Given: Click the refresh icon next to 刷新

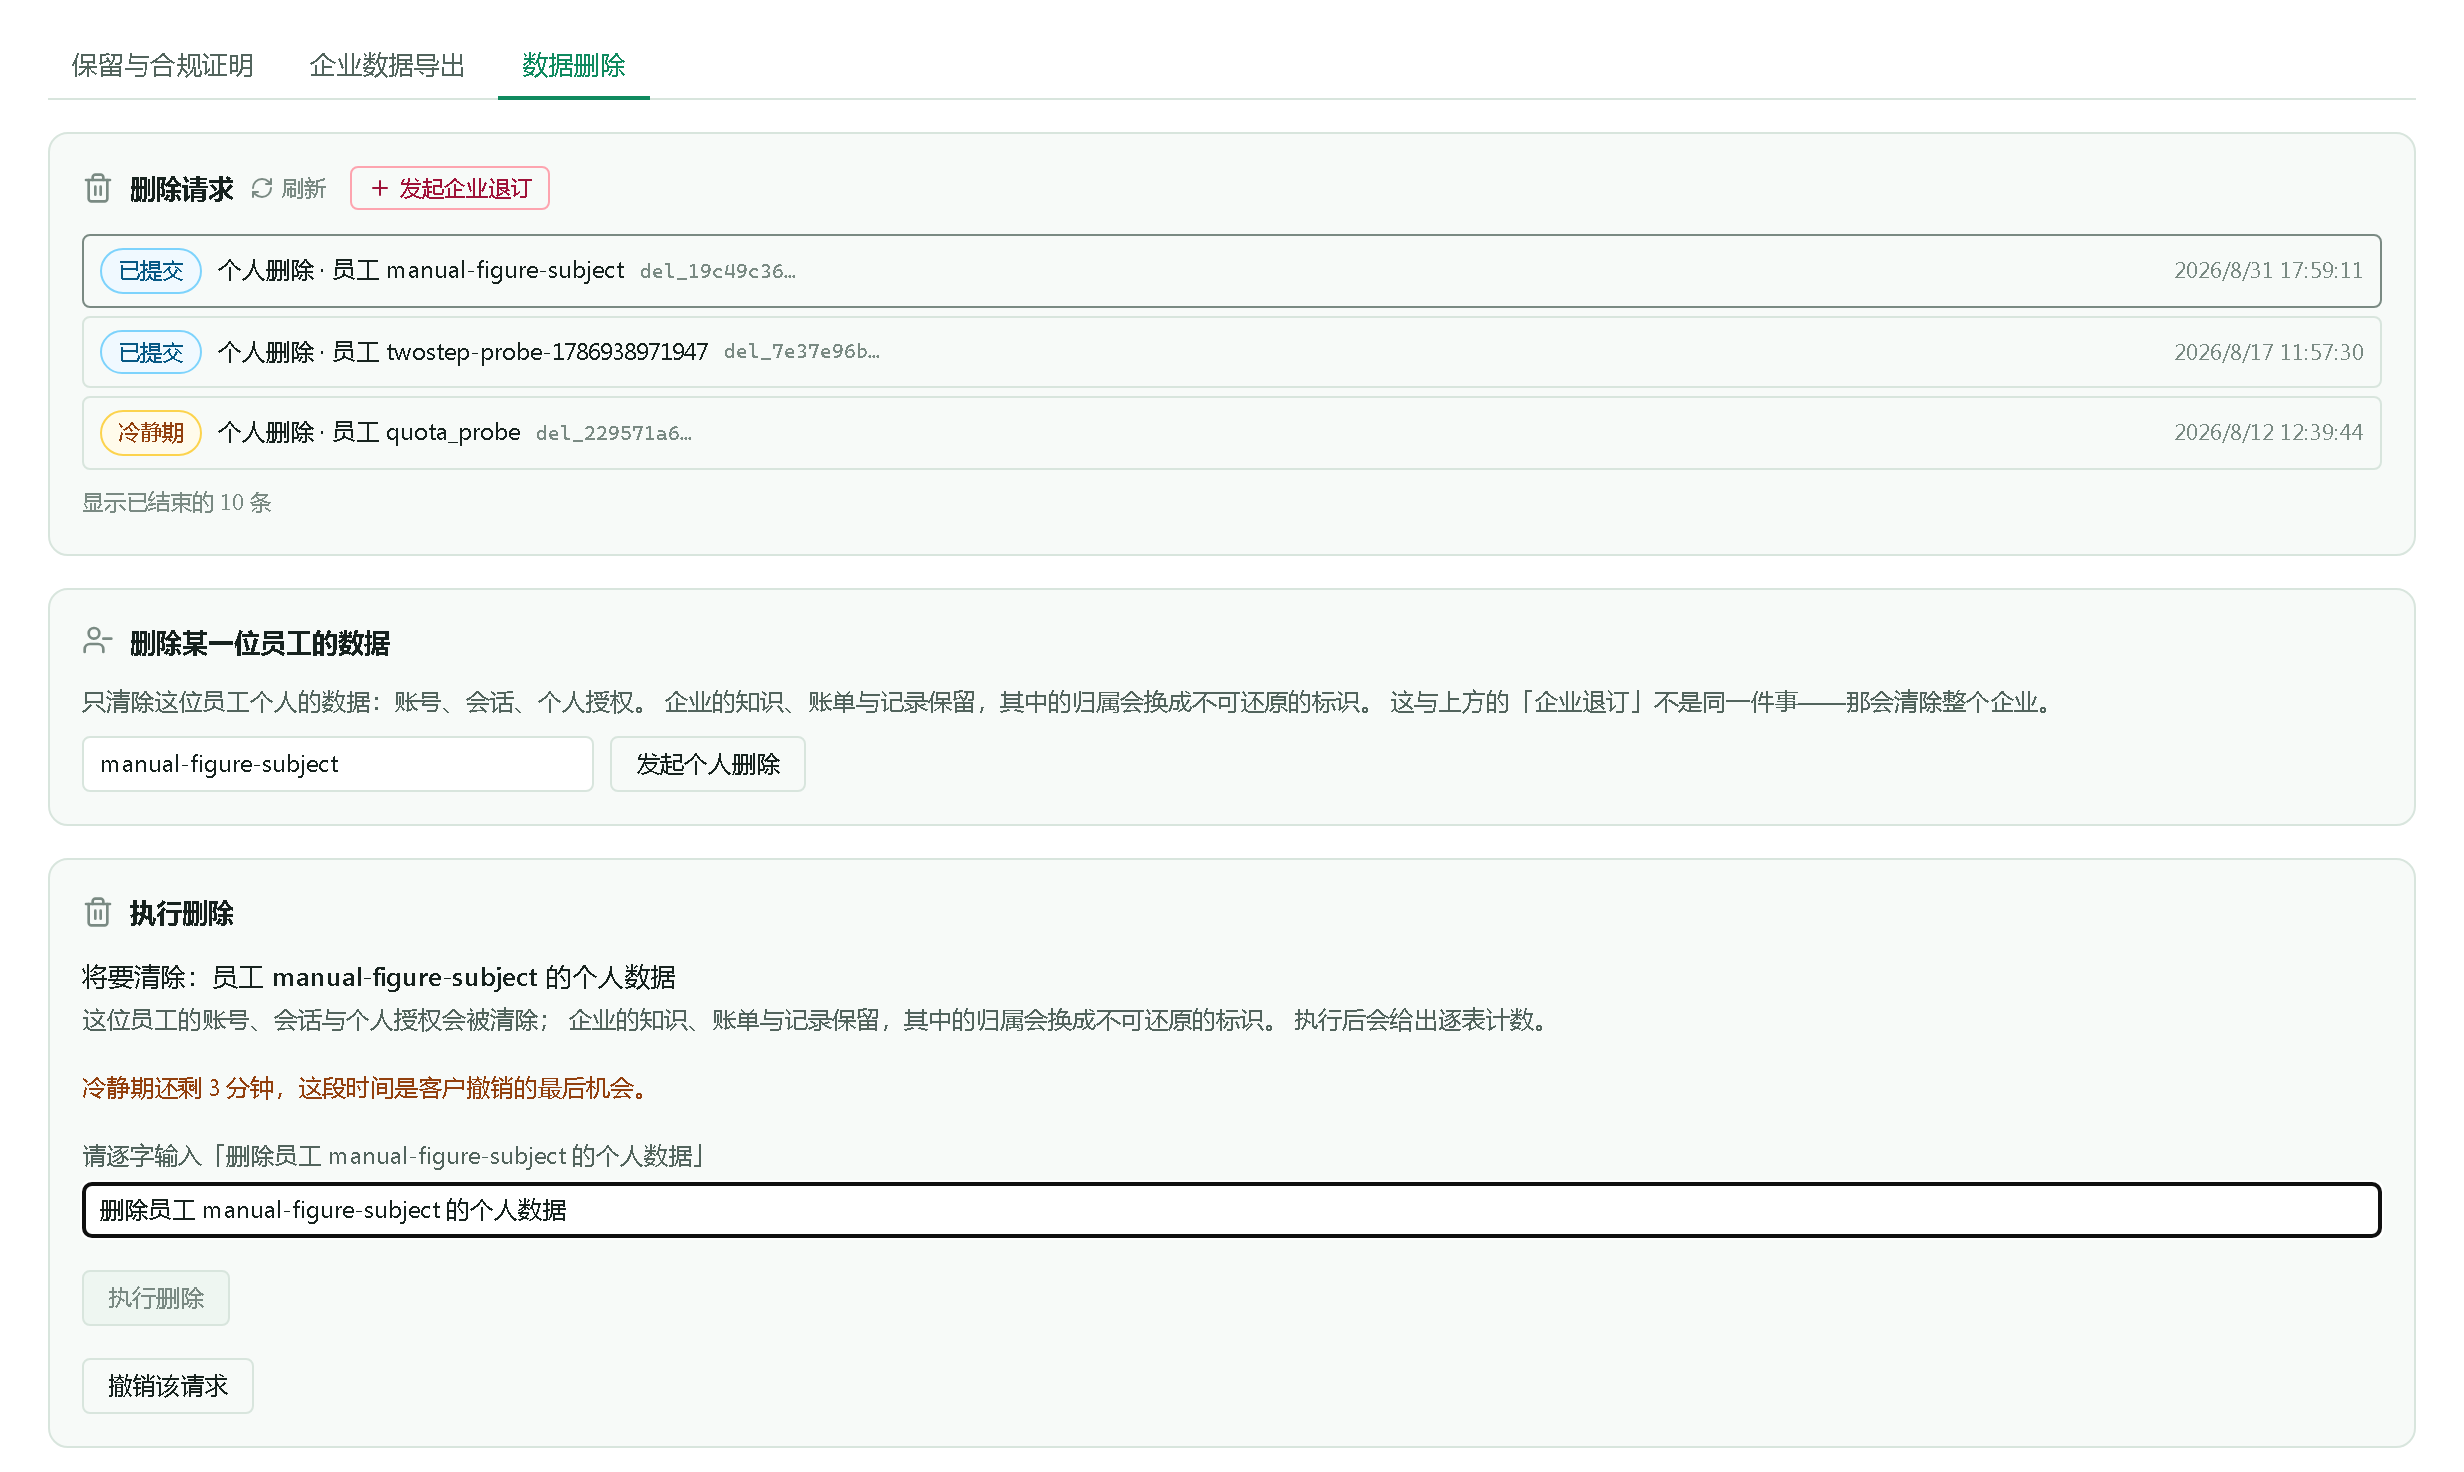Looking at the screenshot, I should point(262,188).
